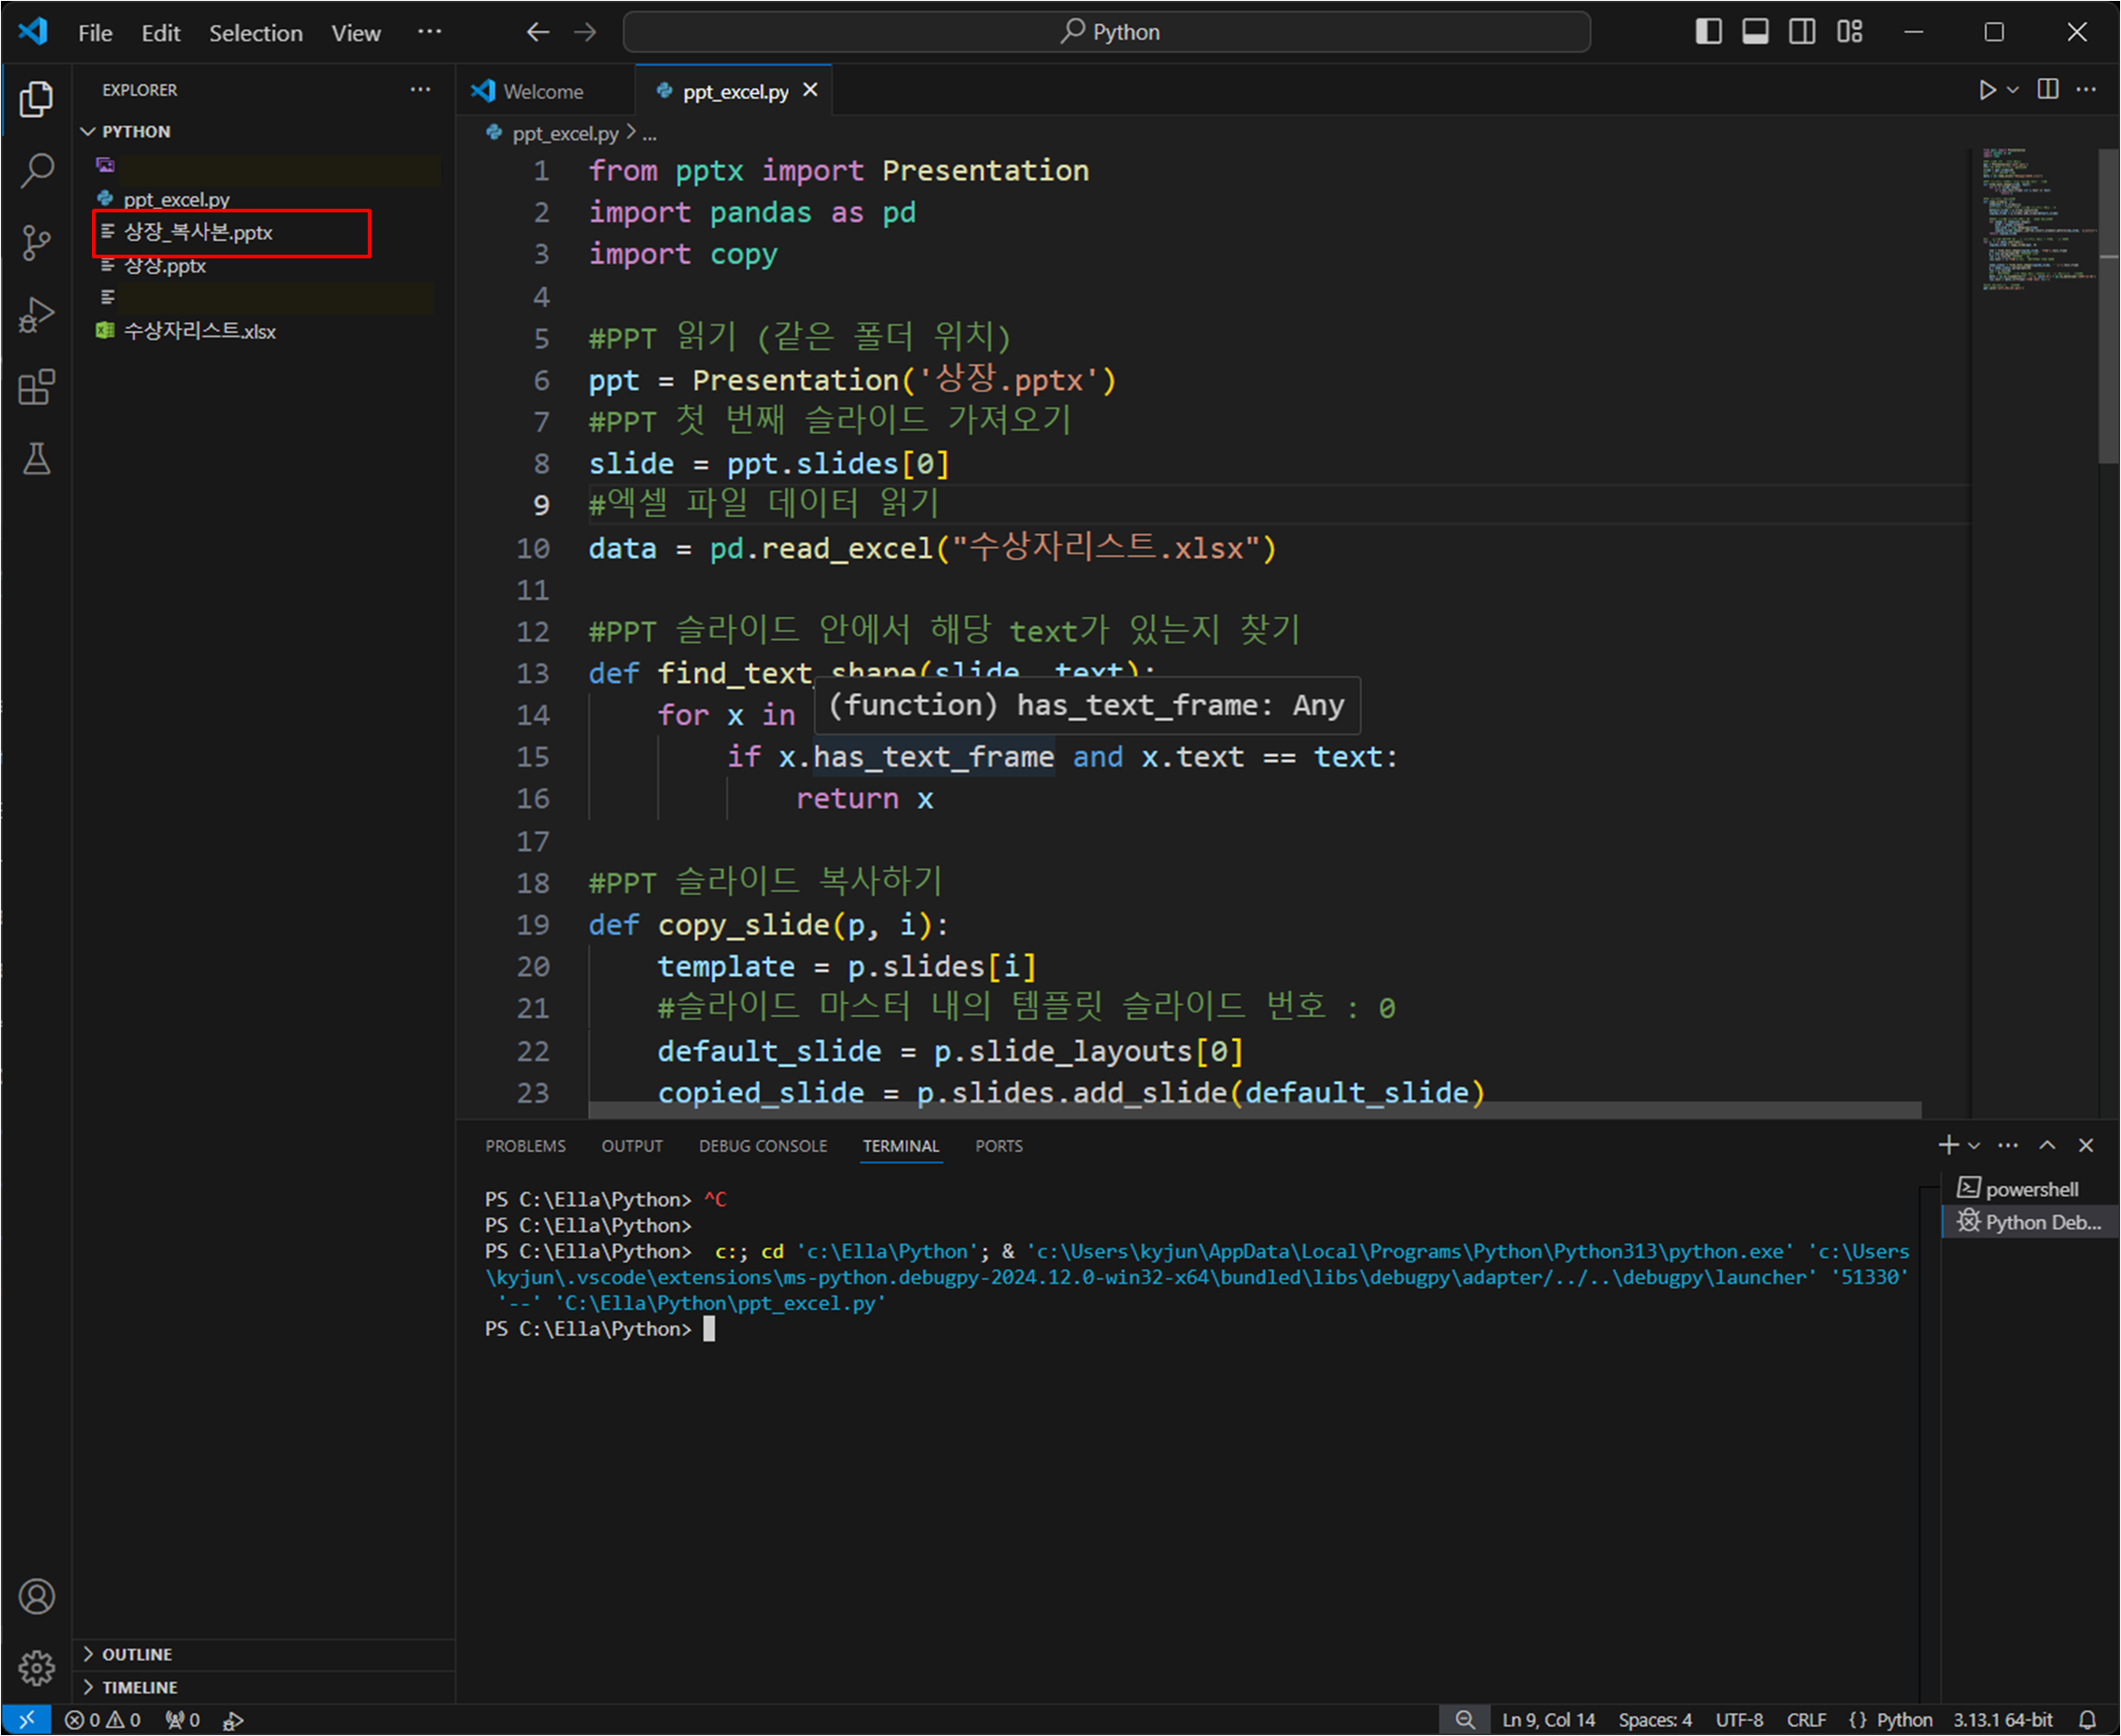
Task: Open the 수상자리스트.xlsx file in explorer
Action: (x=199, y=331)
